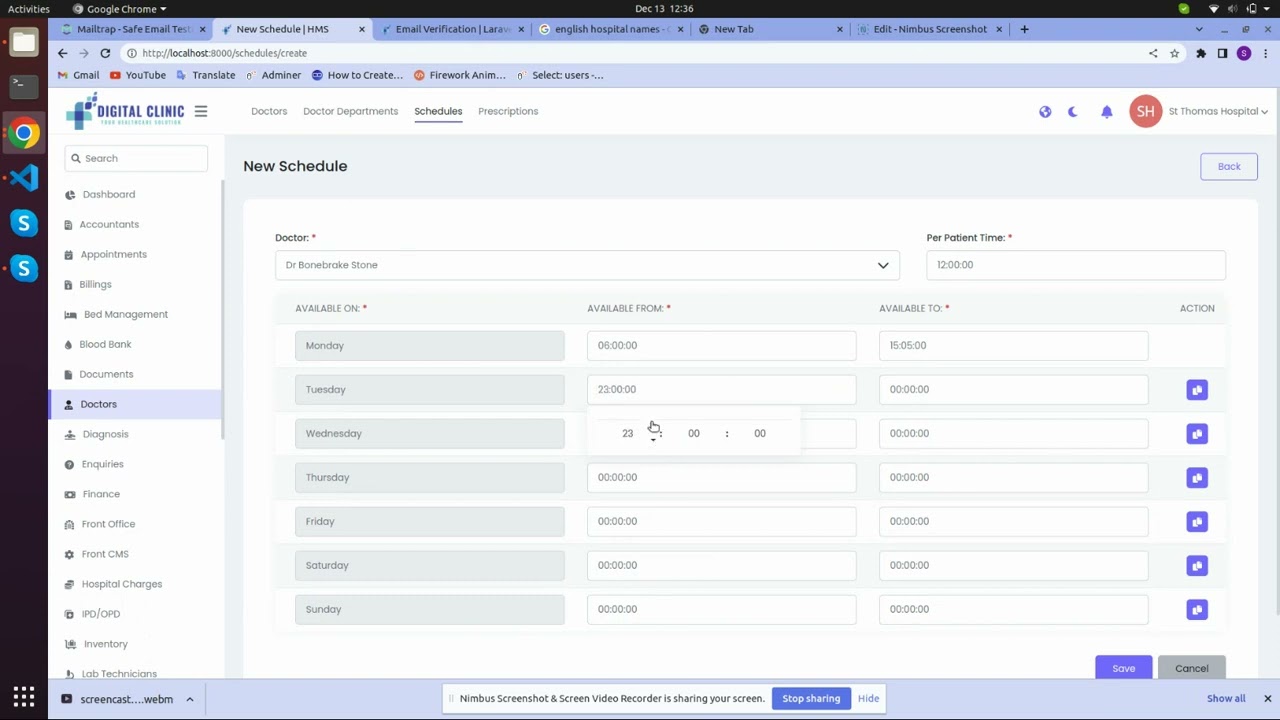
Task: Click Thursday Available From time field
Action: click(721, 477)
